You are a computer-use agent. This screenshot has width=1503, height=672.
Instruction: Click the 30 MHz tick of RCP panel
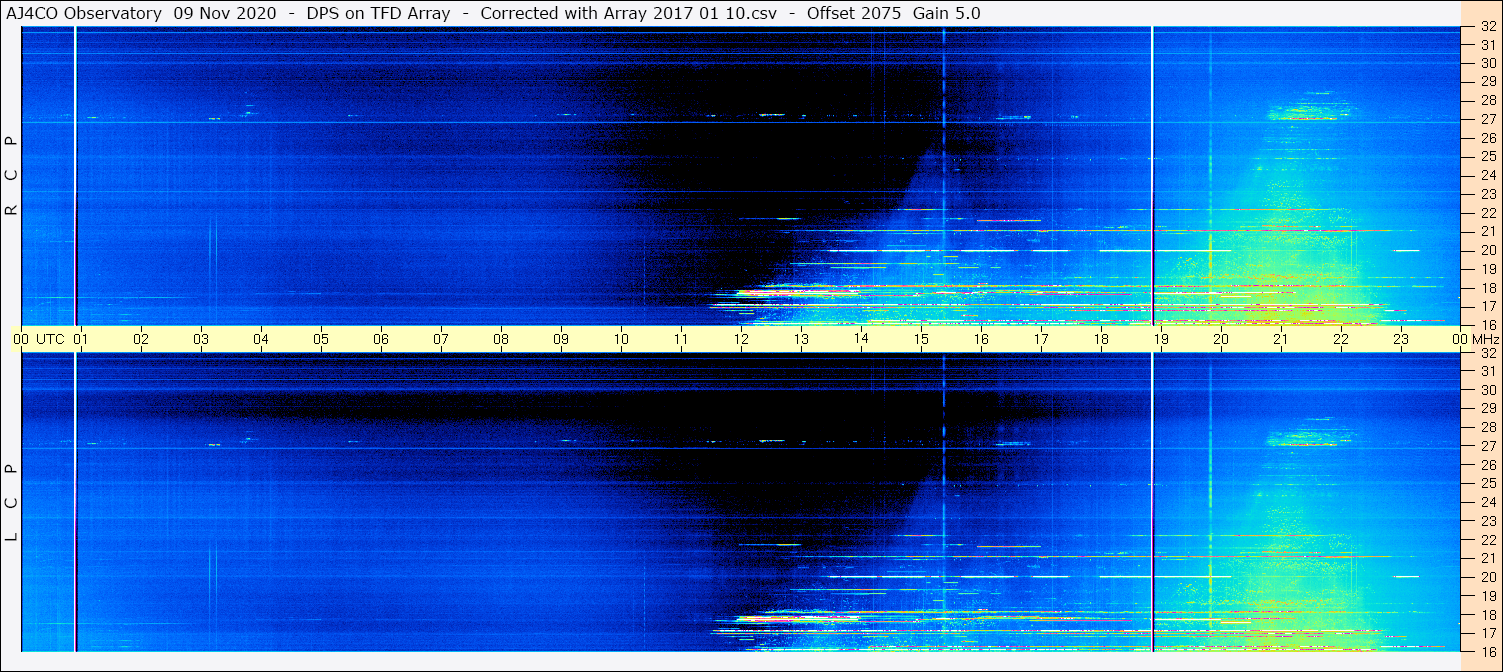coord(1487,63)
